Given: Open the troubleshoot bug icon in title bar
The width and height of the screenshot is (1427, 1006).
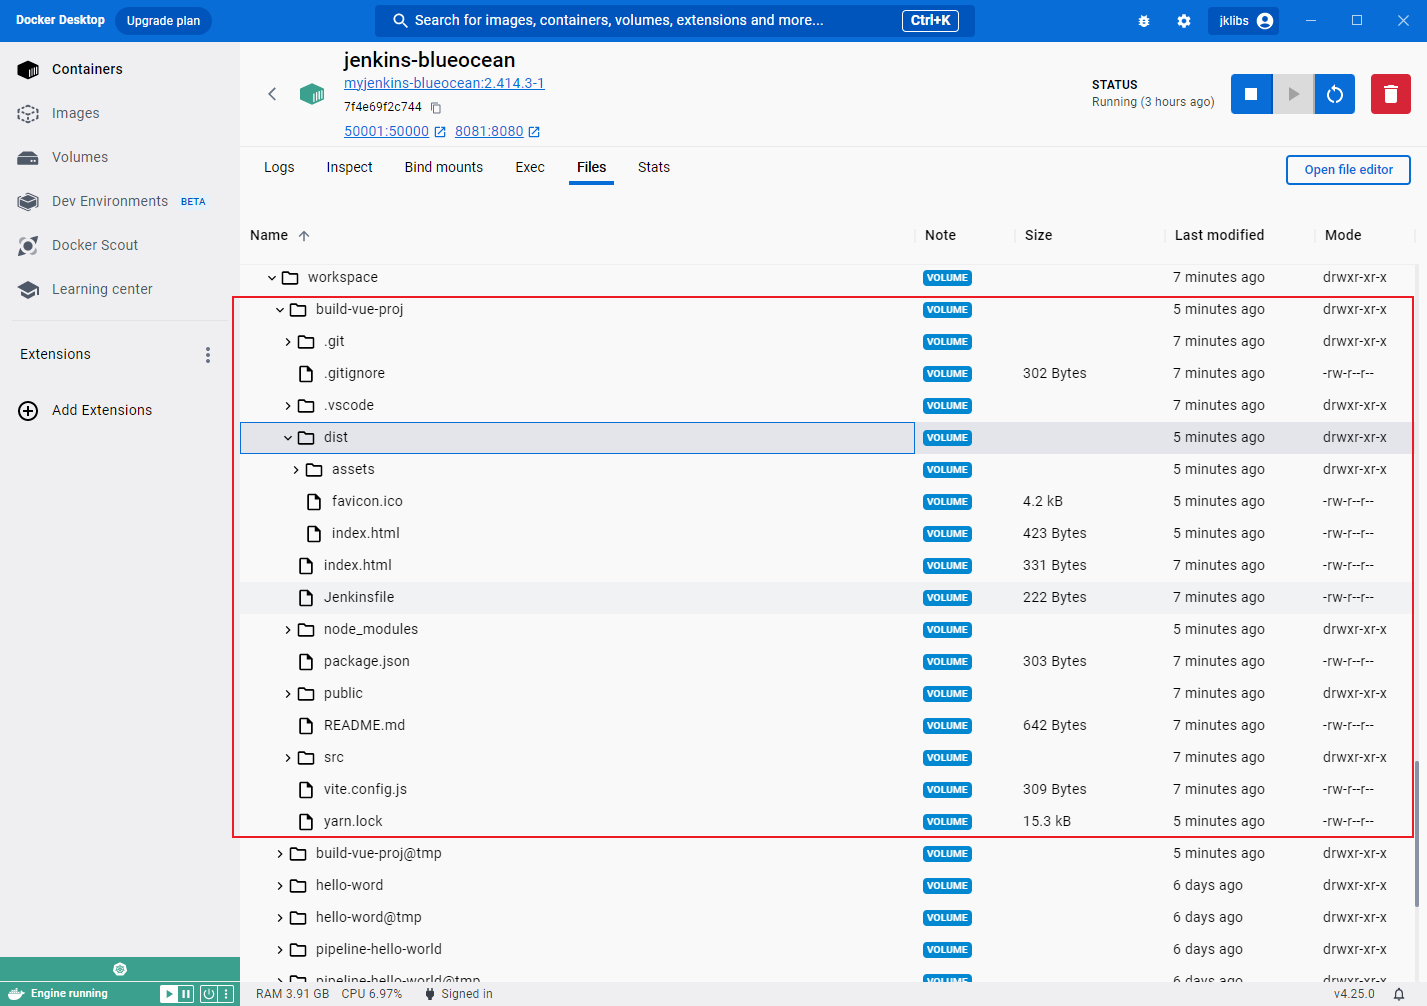Looking at the screenshot, I should [x=1144, y=21].
